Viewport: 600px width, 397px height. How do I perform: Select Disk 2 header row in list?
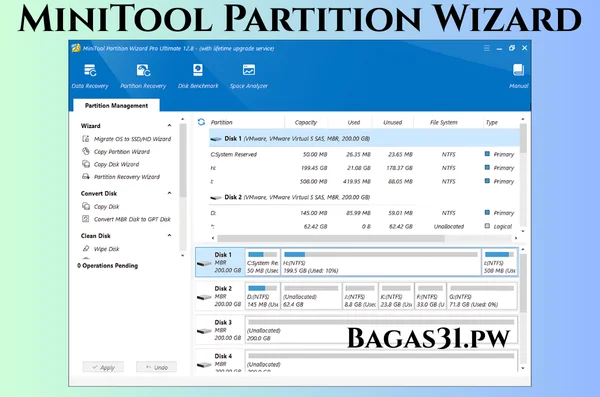364,198
